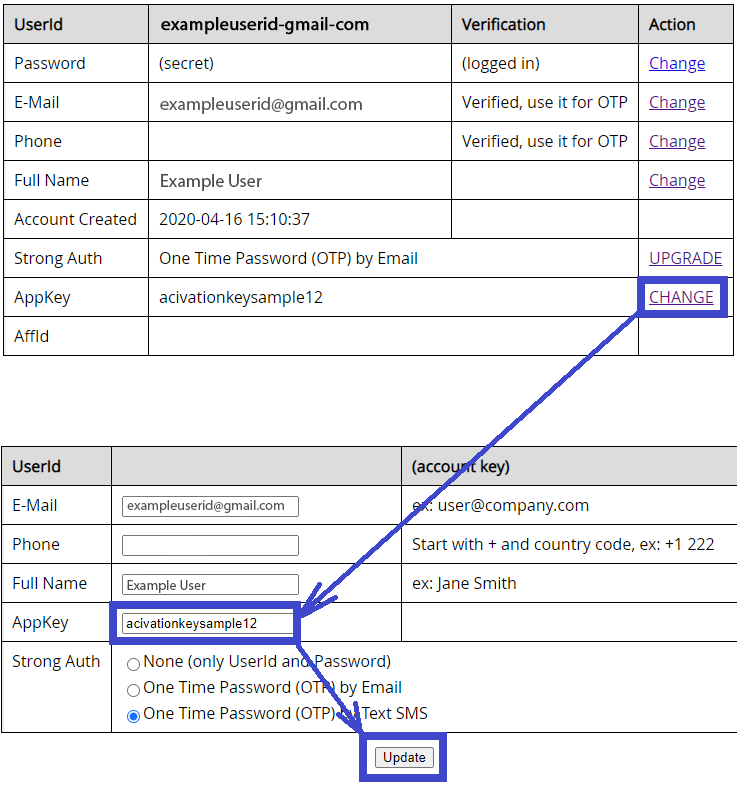Focus the E-Mail input field
737x791 pixels.
(210, 506)
